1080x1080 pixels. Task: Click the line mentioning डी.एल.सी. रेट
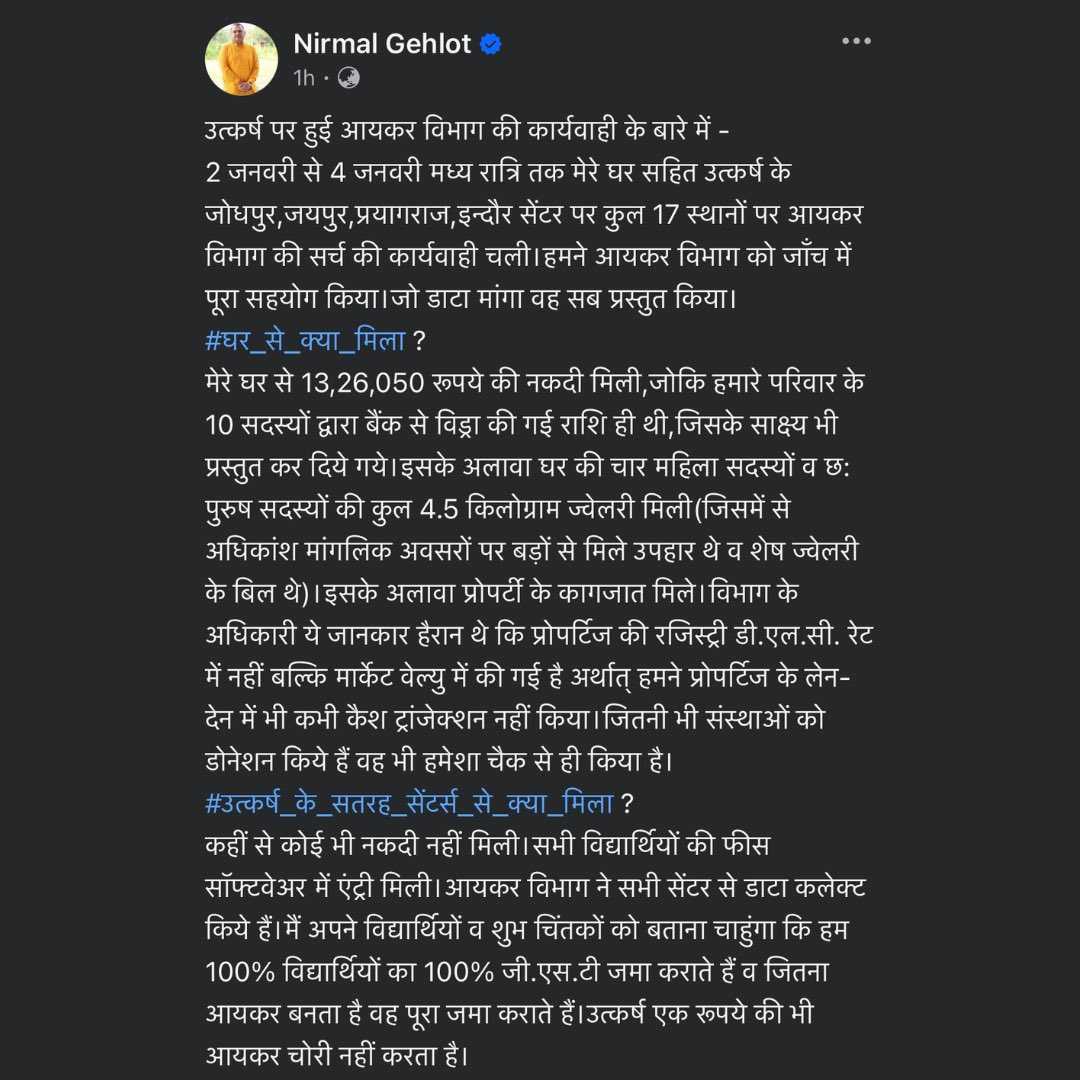(539, 635)
